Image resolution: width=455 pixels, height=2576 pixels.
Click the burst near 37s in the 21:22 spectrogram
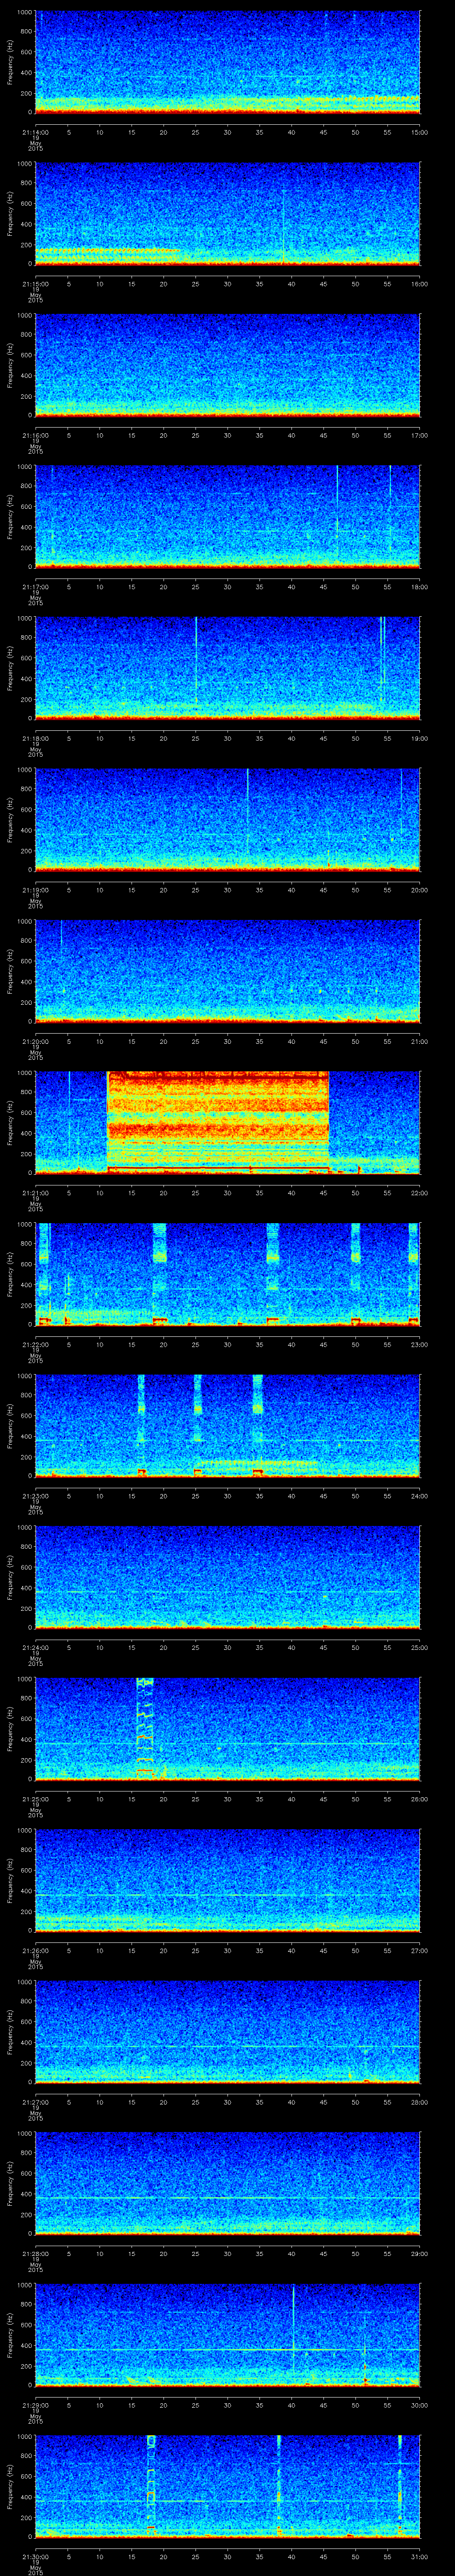point(273,1273)
